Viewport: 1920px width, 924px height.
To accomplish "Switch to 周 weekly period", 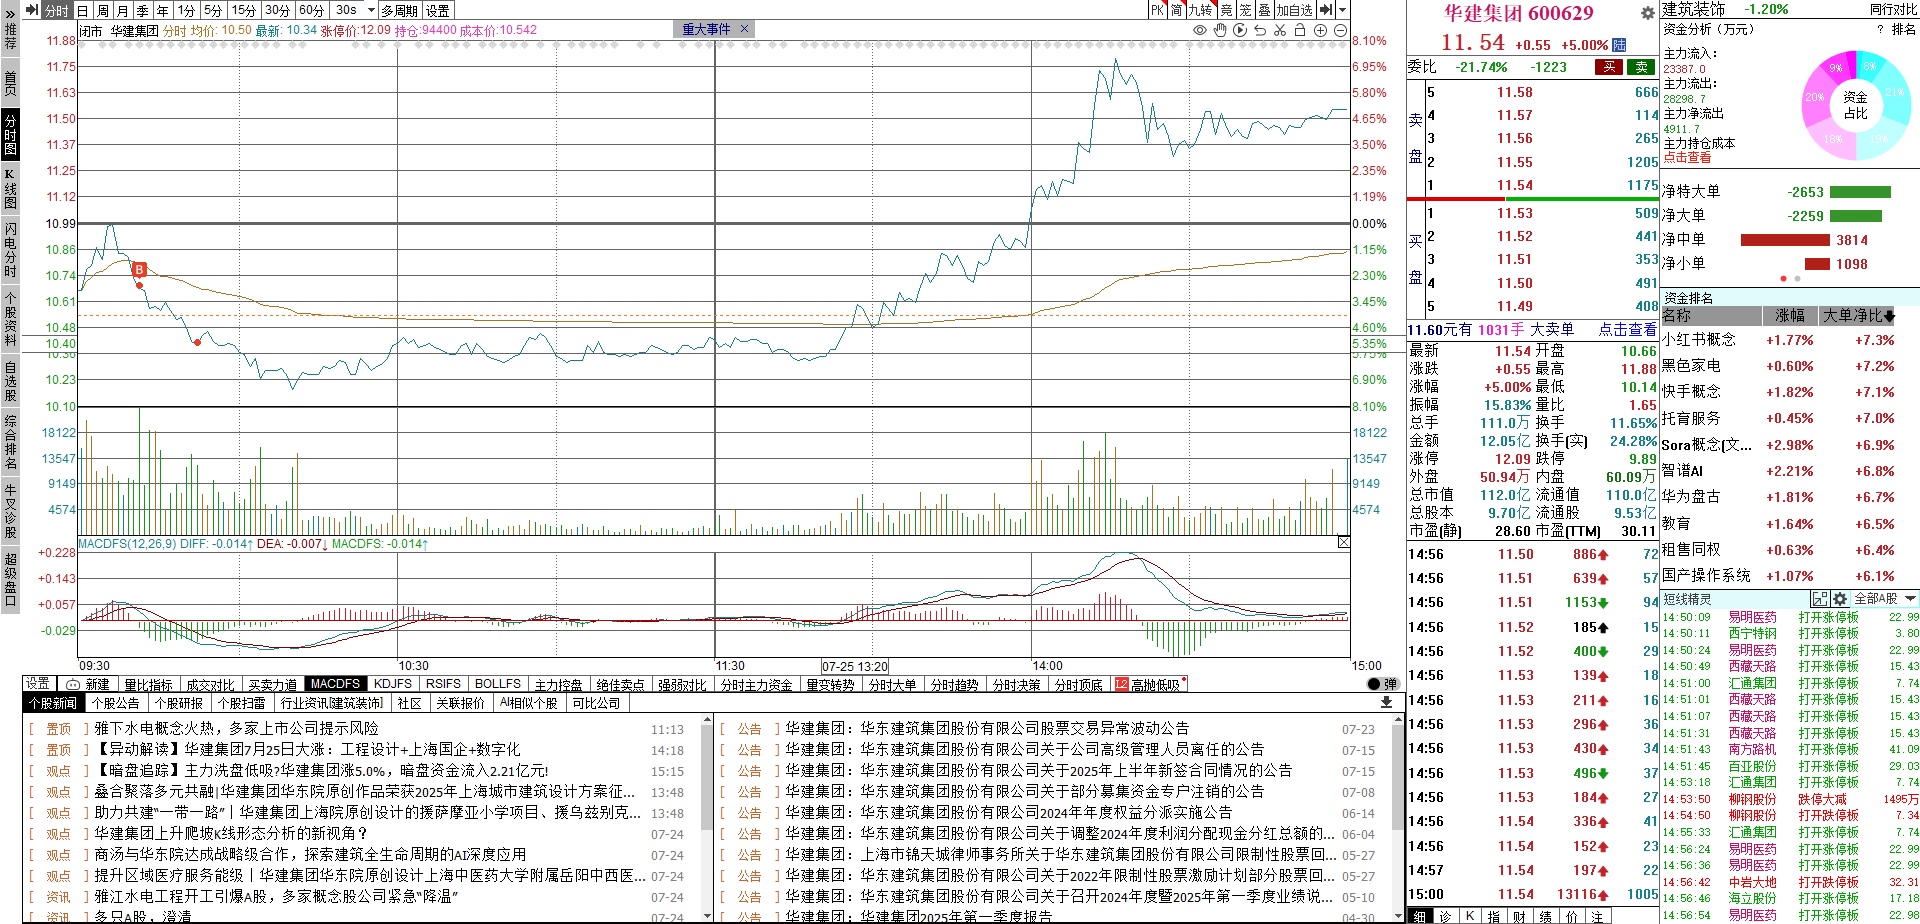I will [102, 10].
